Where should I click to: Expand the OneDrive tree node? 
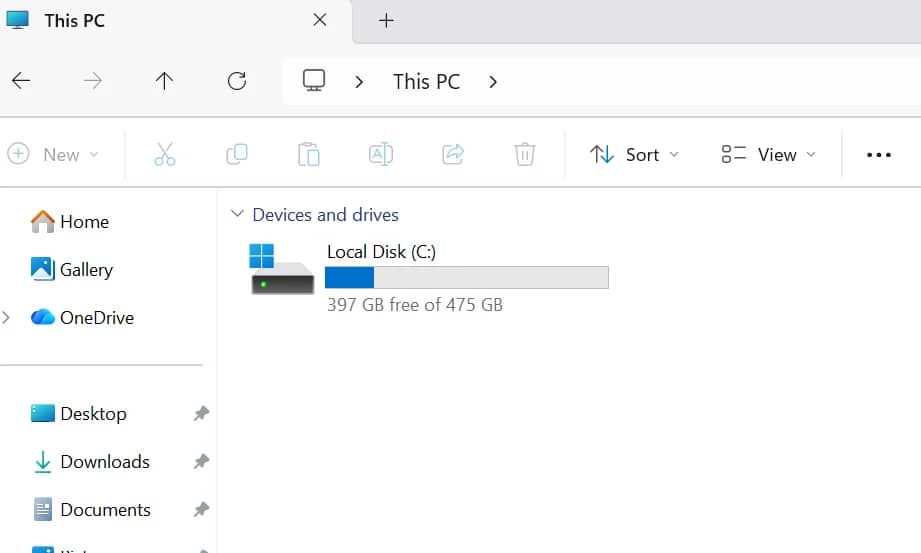coord(6,318)
